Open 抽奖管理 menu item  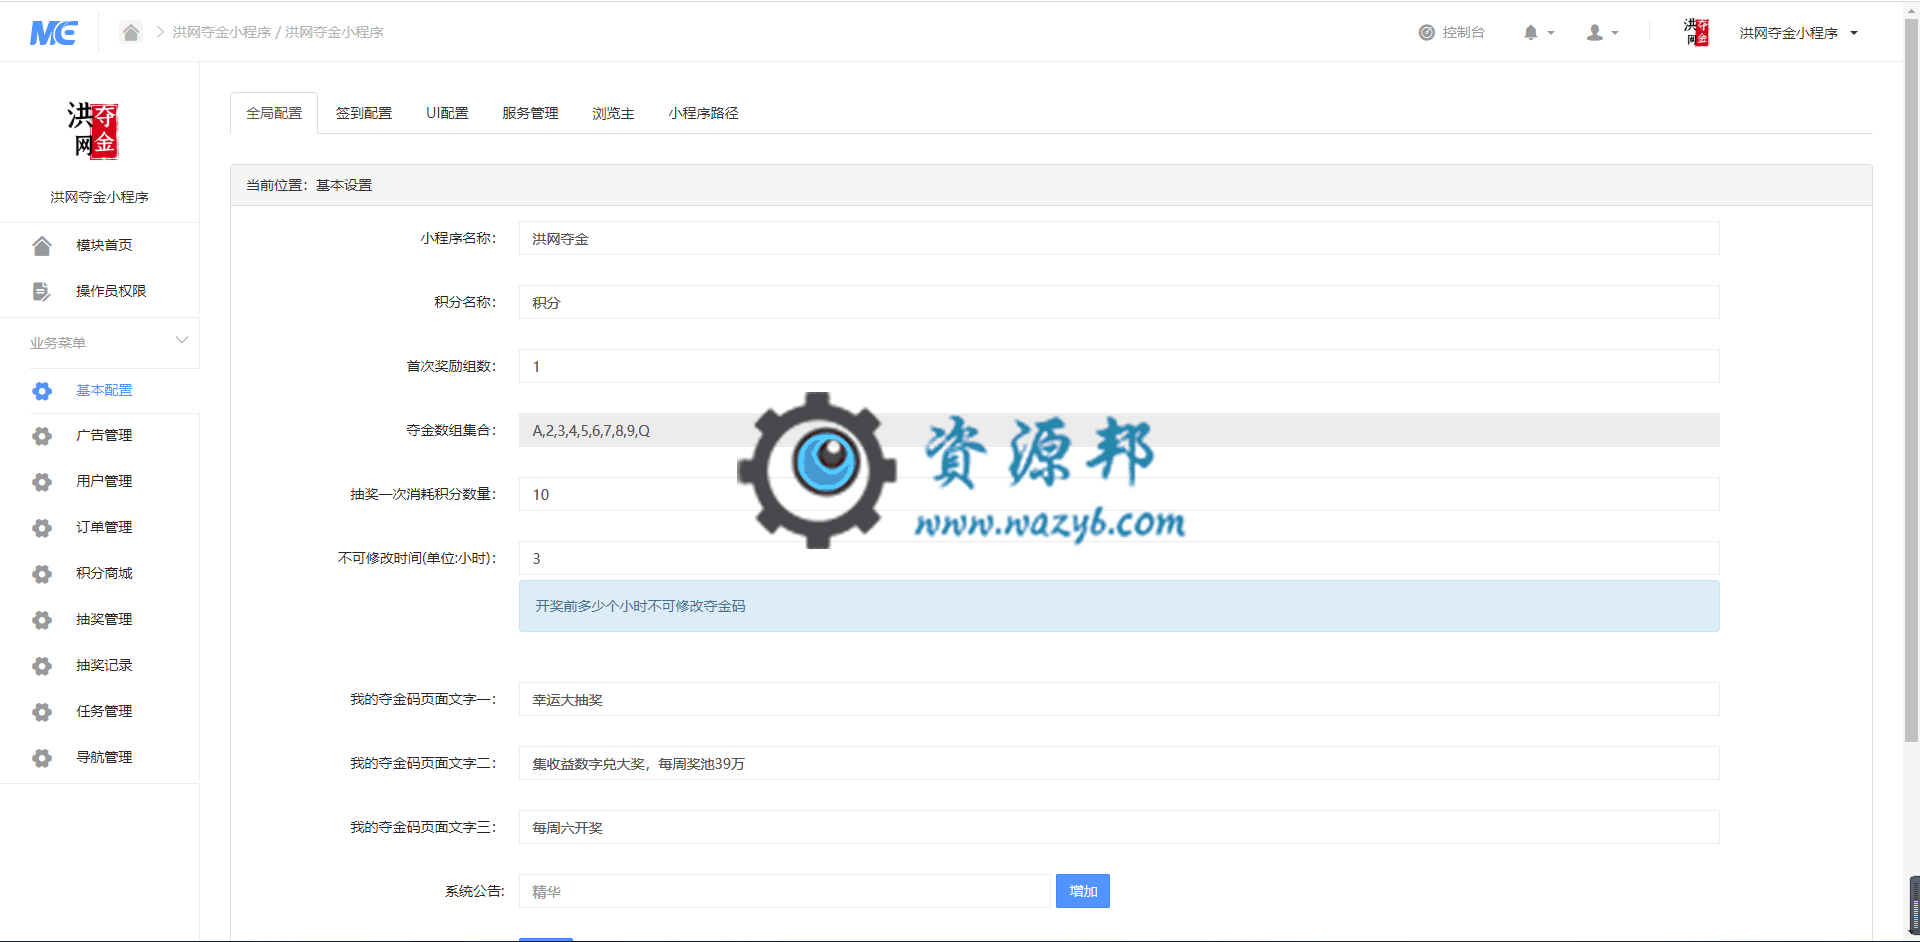[x=104, y=619]
